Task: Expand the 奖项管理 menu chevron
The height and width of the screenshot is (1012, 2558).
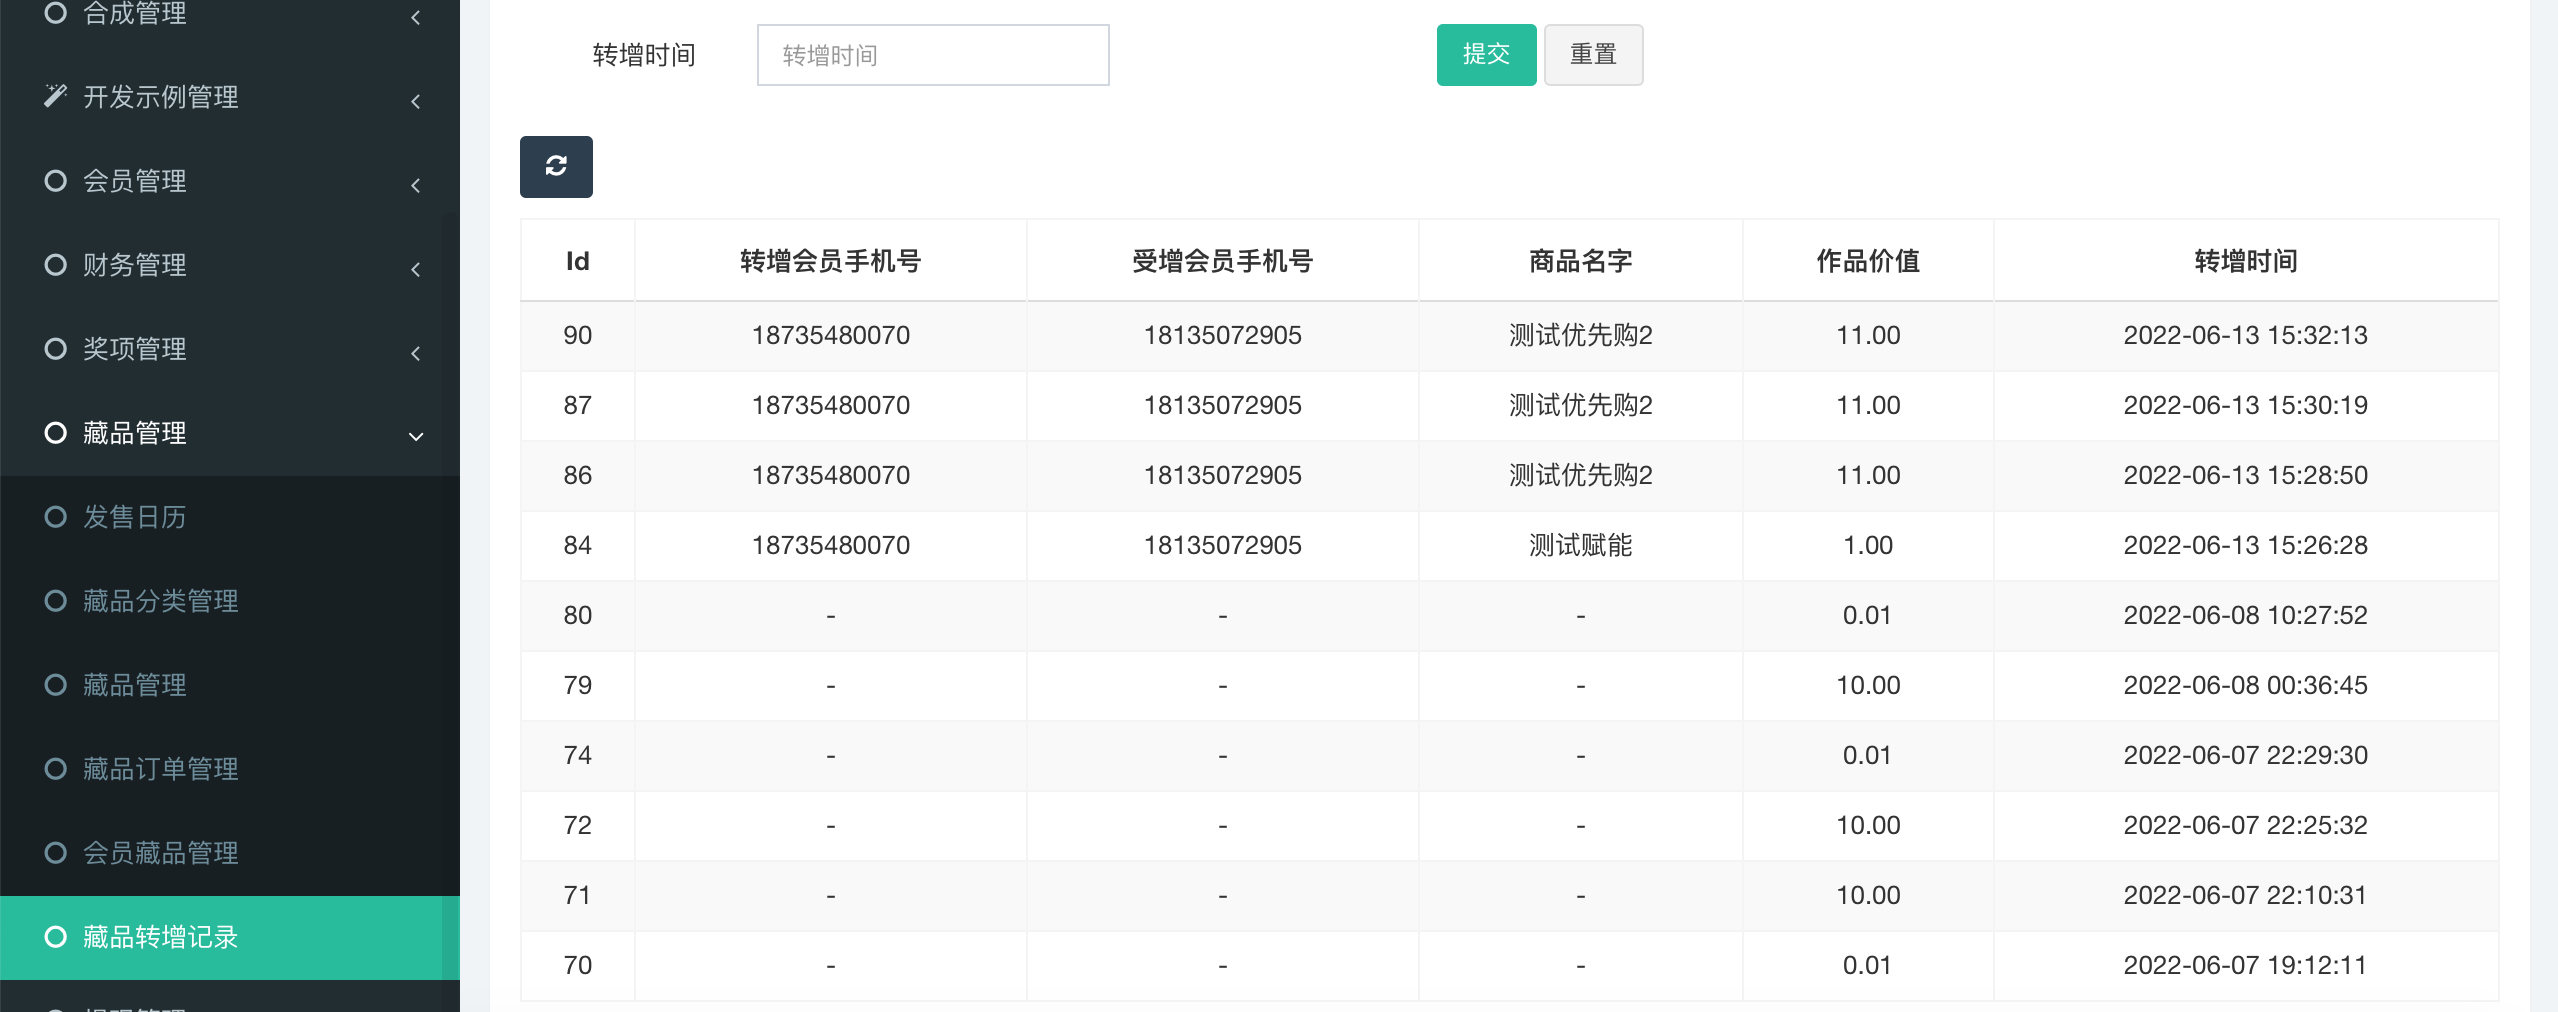Action: tap(416, 353)
